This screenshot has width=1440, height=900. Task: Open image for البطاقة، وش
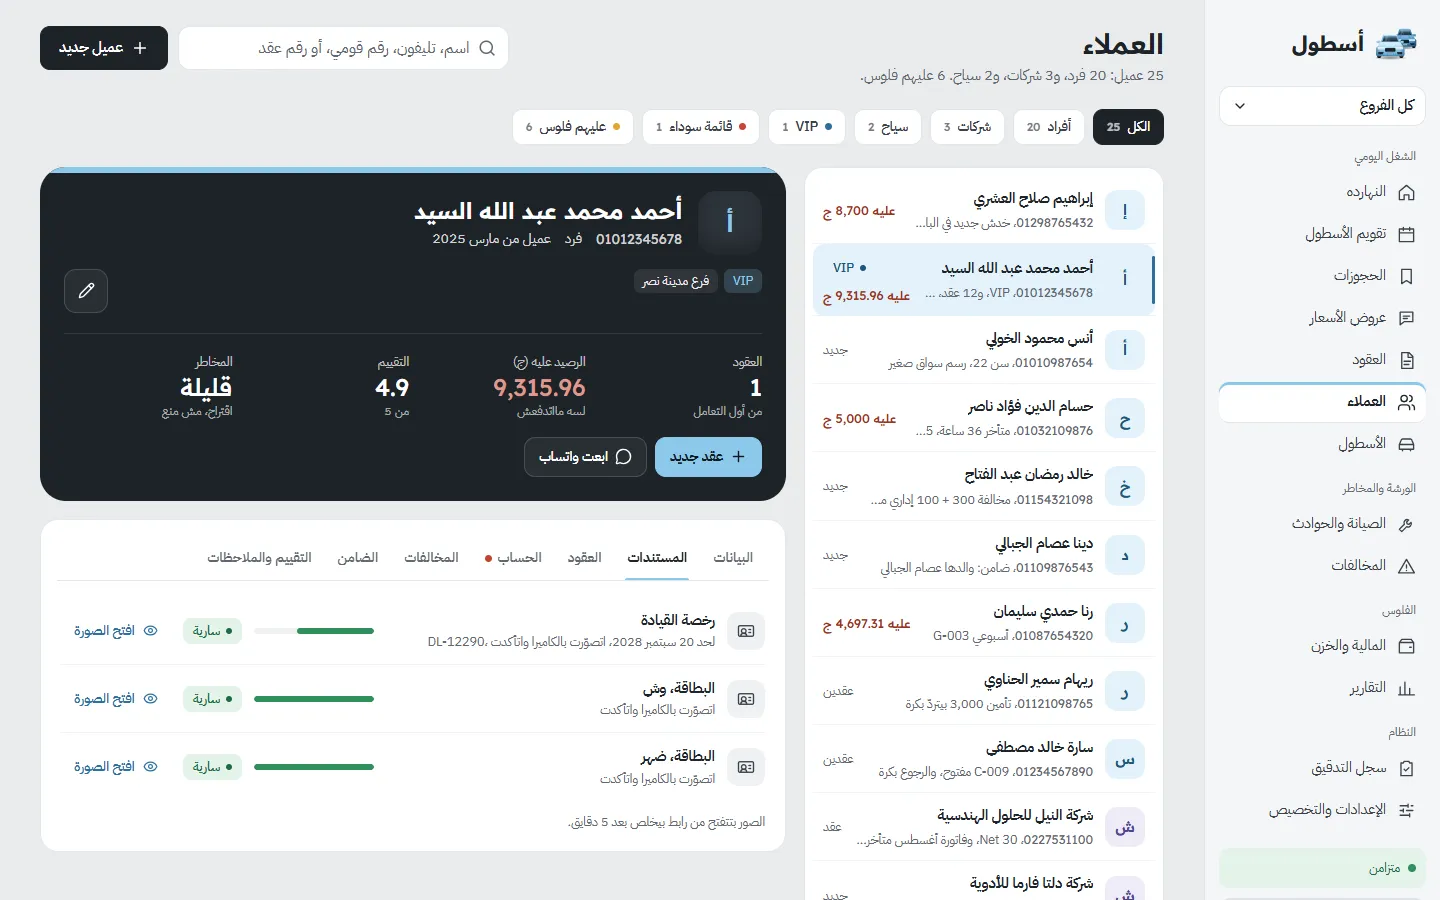click(116, 699)
